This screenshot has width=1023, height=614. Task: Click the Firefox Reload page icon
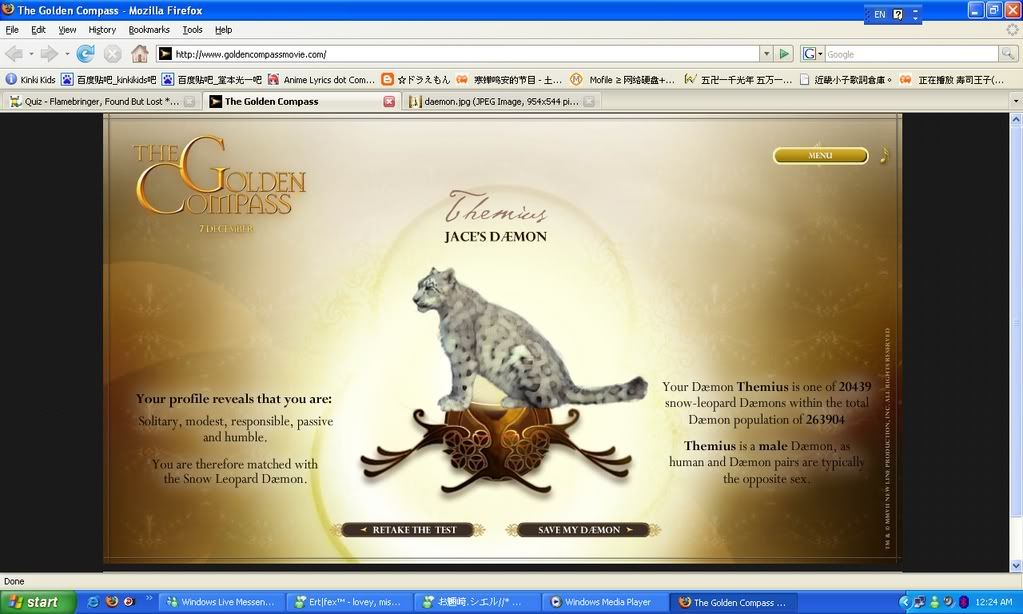pyautogui.click(x=86, y=54)
